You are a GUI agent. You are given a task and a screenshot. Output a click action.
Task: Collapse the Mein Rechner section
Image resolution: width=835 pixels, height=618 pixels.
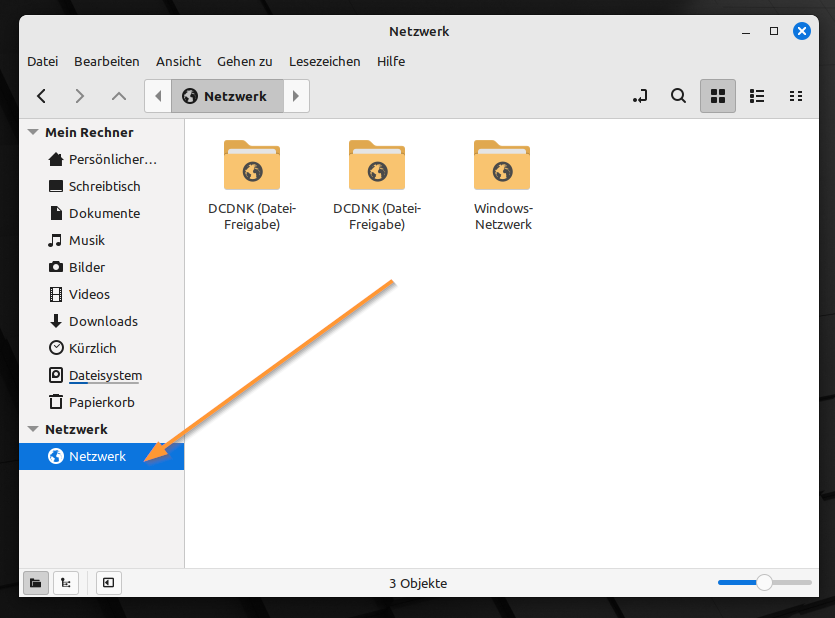click(x=33, y=132)
